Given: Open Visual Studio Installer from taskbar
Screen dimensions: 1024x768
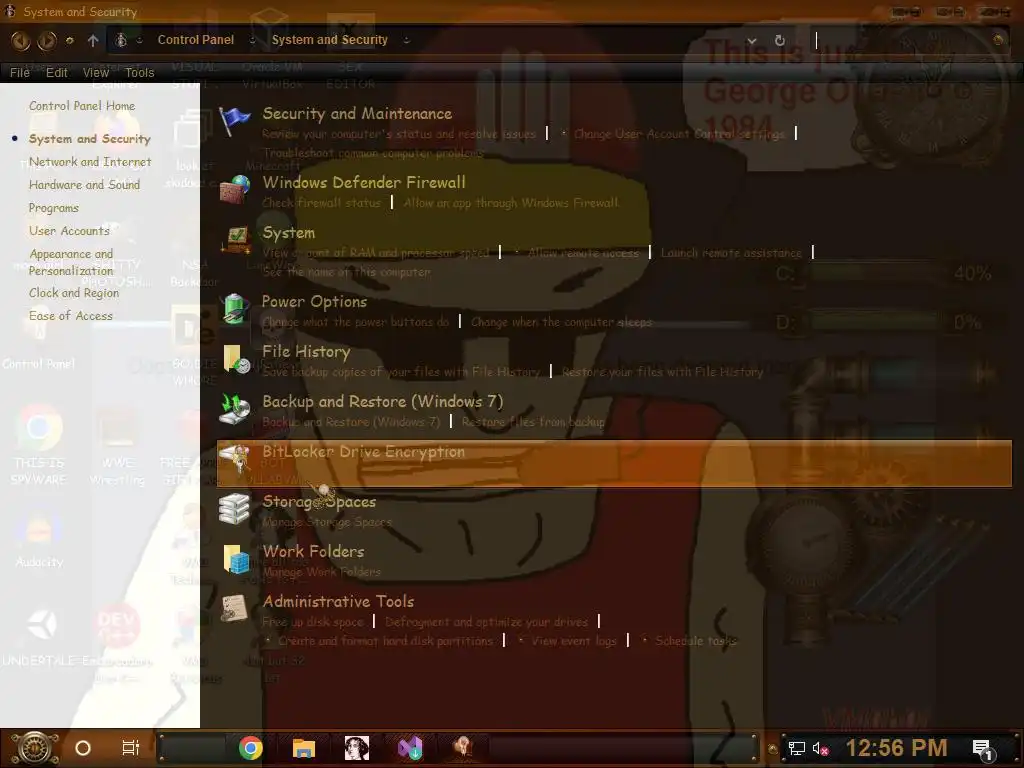Looking at the screenshot, I should pyautogui.click(x=410, y=748).
